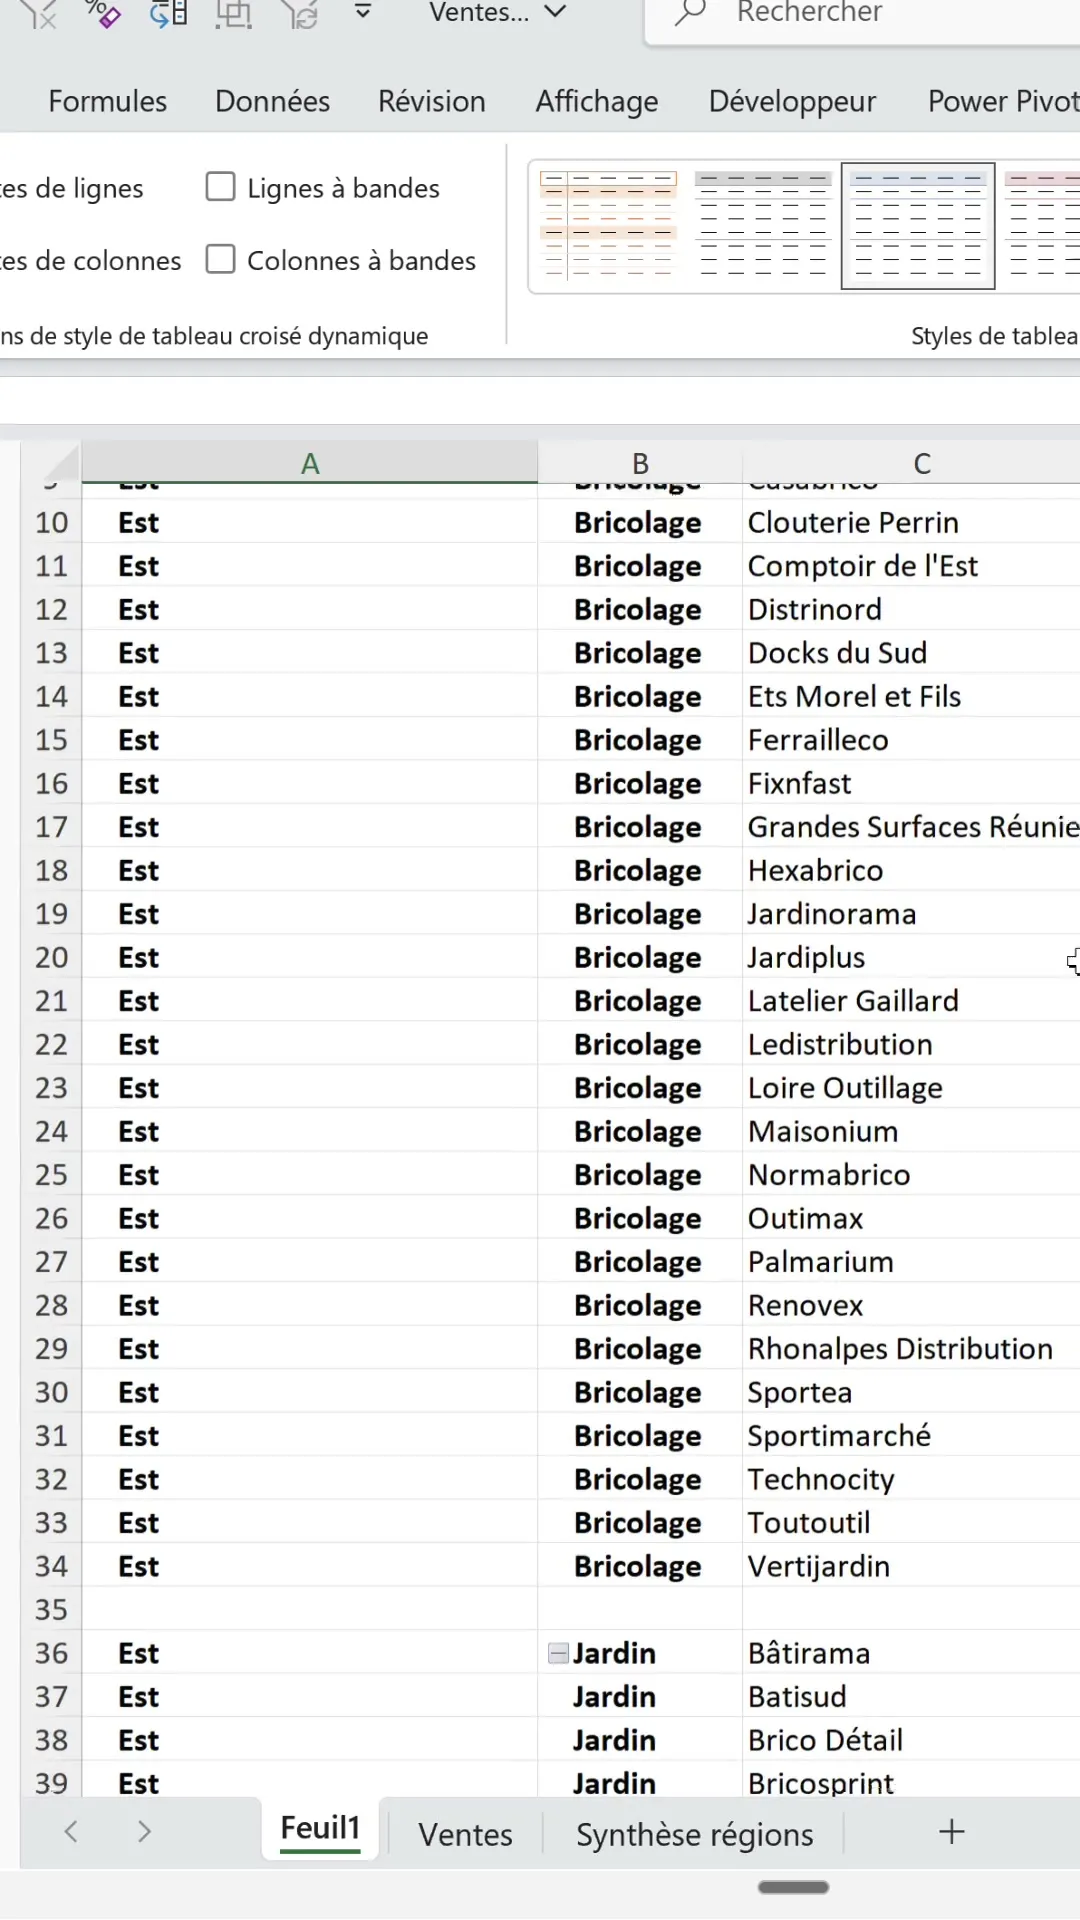
Task: Select the whole sheet corner triangle
Action: 60,463
